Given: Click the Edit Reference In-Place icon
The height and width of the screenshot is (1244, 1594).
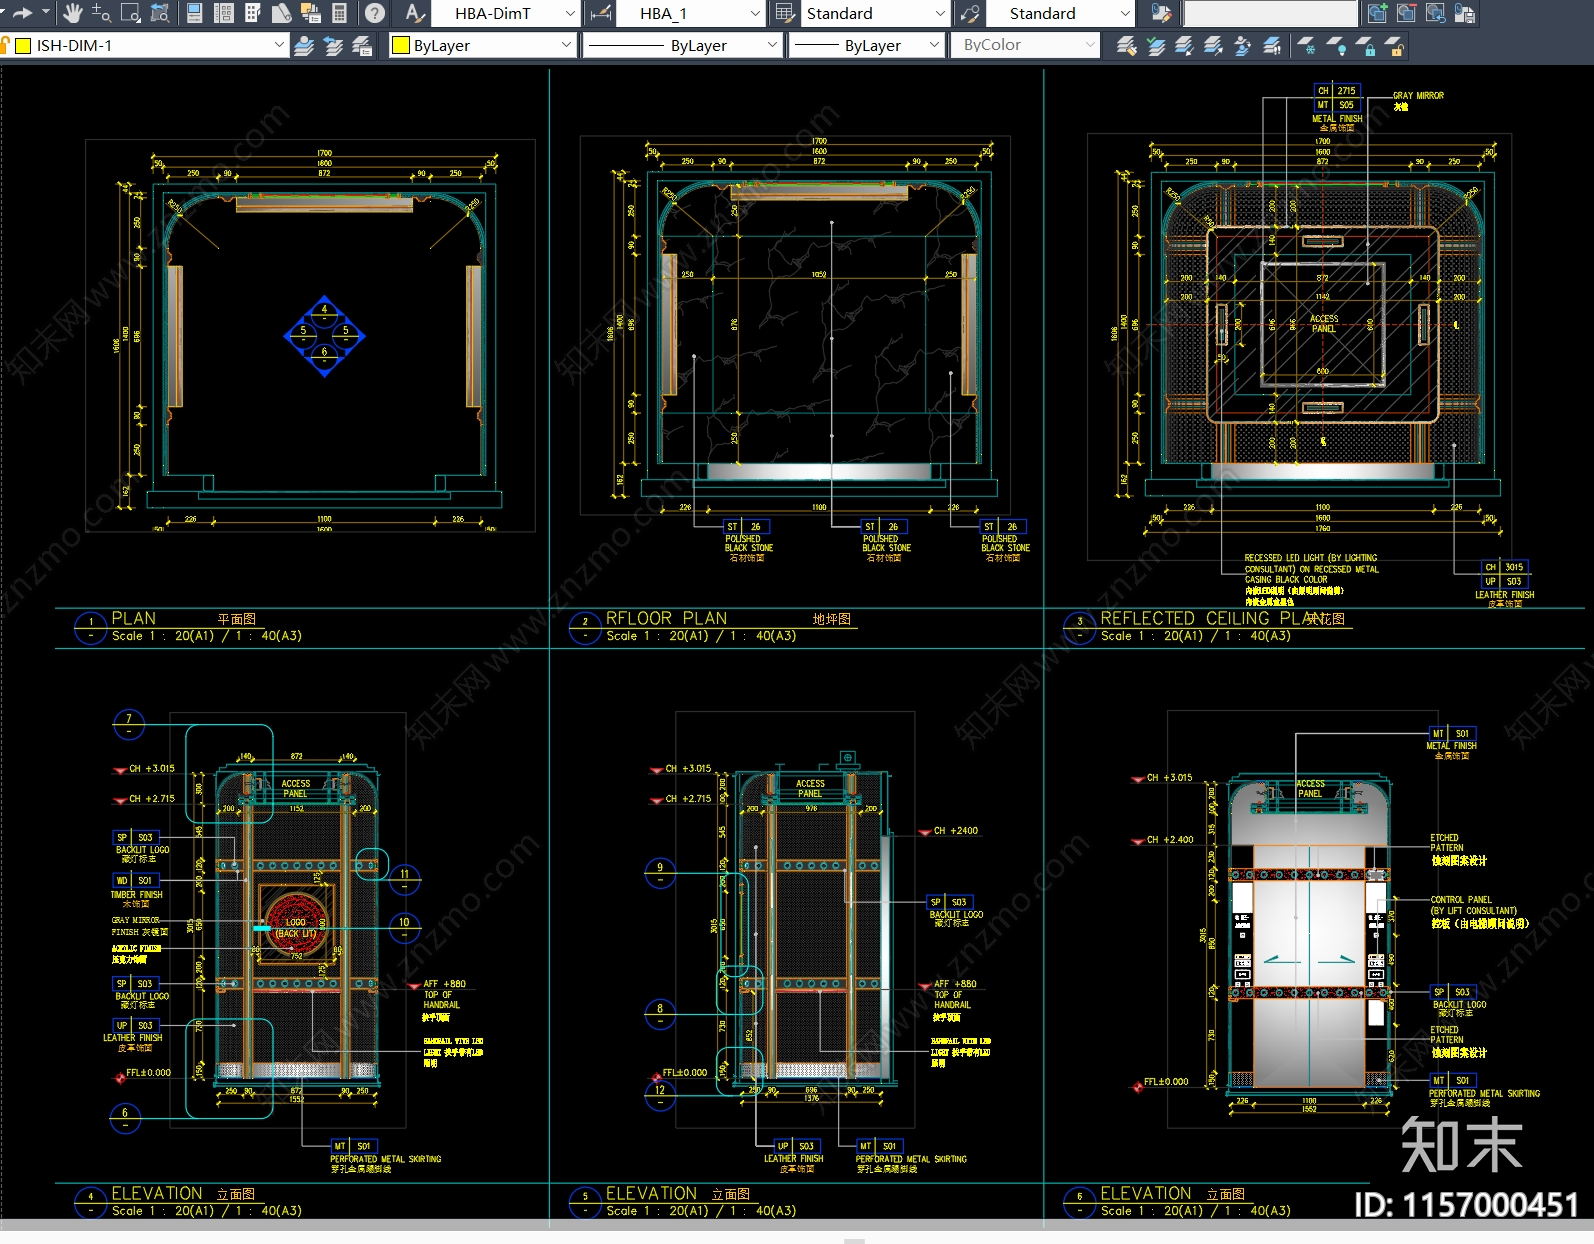Looking at the screenshot, I should point(1162,13).
